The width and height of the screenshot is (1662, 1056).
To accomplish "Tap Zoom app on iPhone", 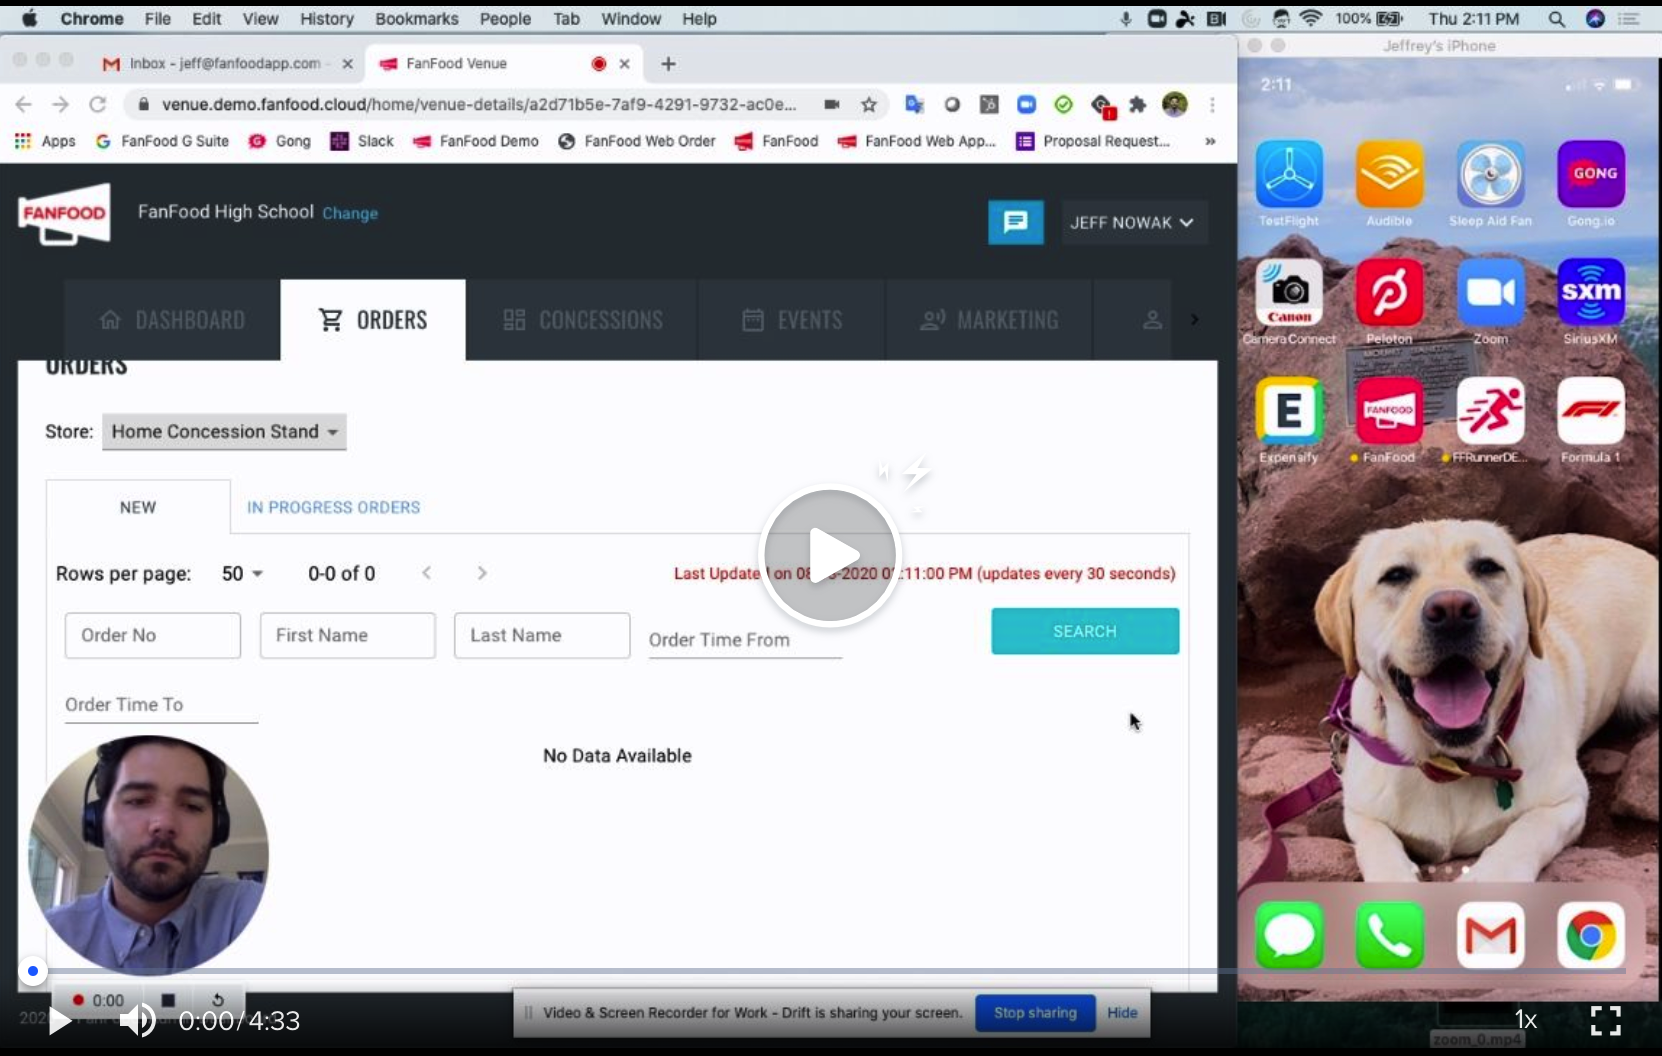I will [x=1490, y=292].
